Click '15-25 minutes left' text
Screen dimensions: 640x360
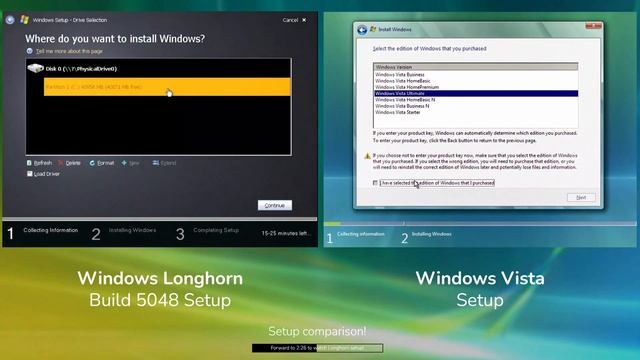[x=286, y=233]
